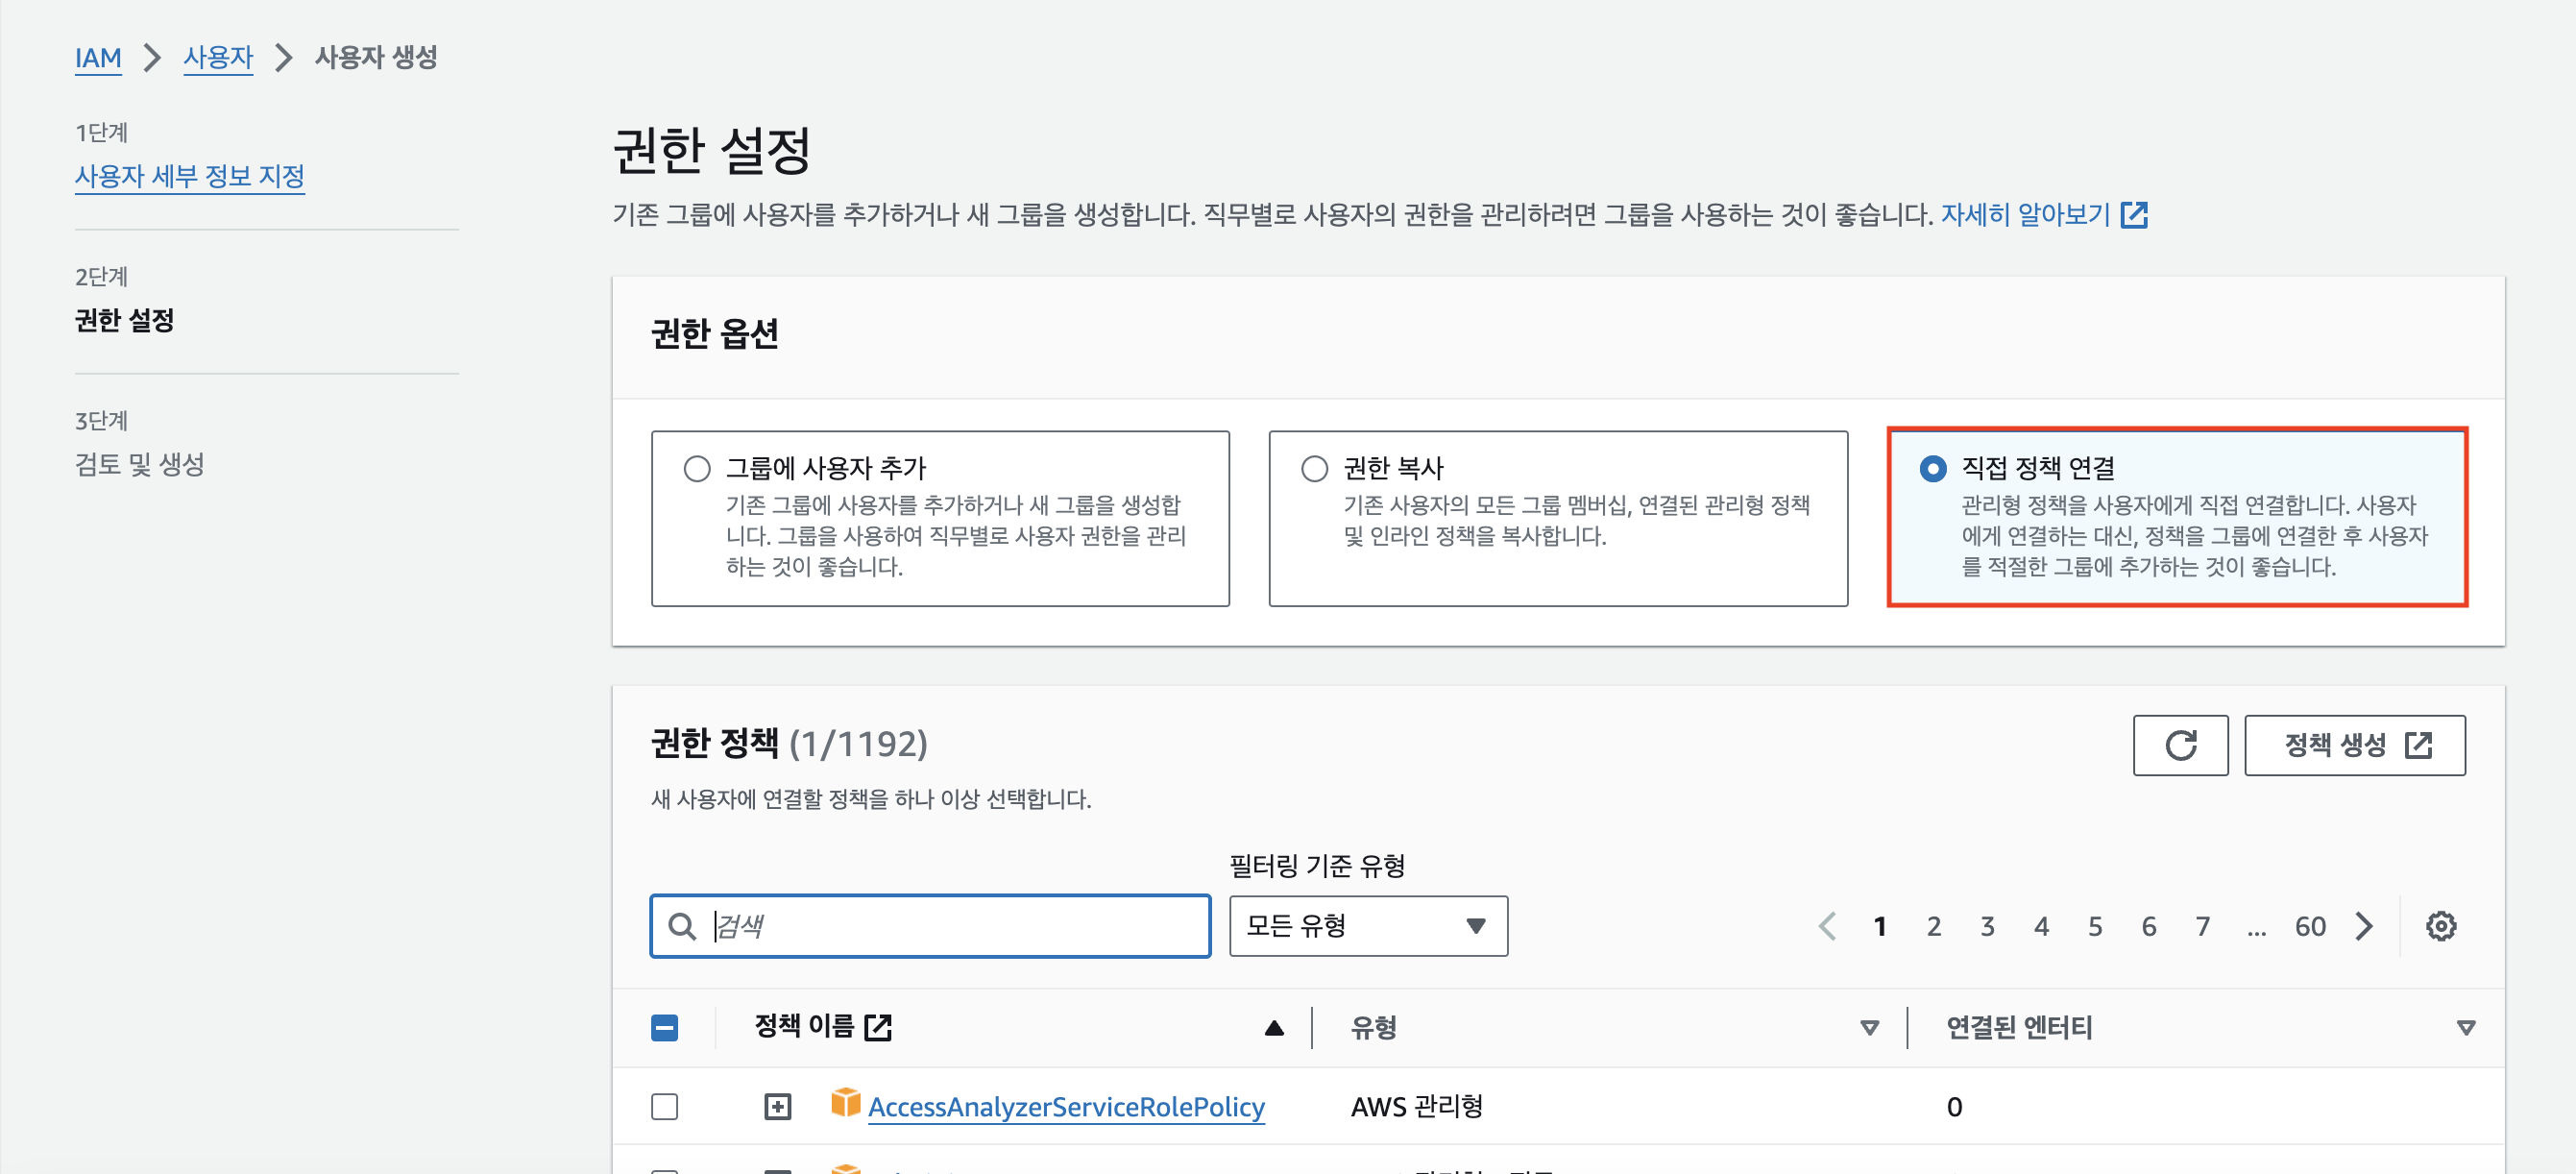Click the previous page arrow in pagination
The image size is (2576, 1174).
1827,926
